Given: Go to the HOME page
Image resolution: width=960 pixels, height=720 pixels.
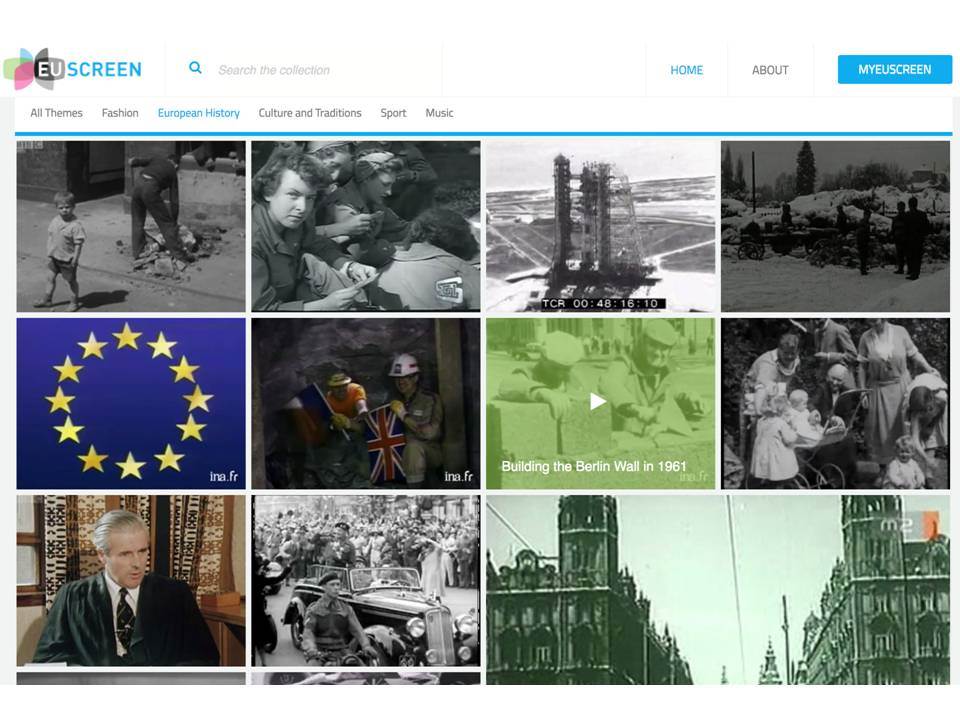Looking at the screenshot, I should coord(686,70).
